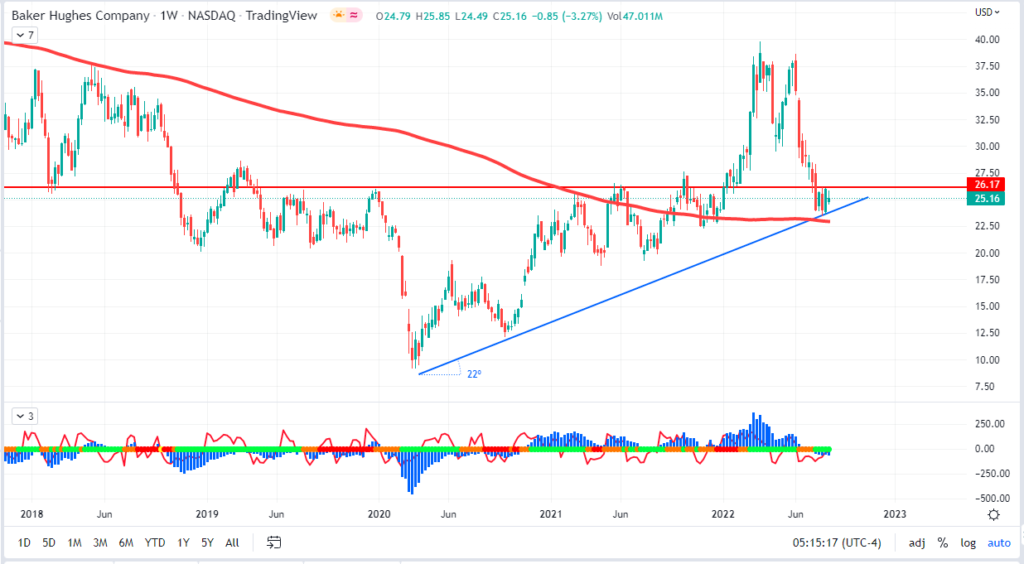Open the USD currency dropdown
This screenshot has height=564, width=1024.
coord(987,12)
